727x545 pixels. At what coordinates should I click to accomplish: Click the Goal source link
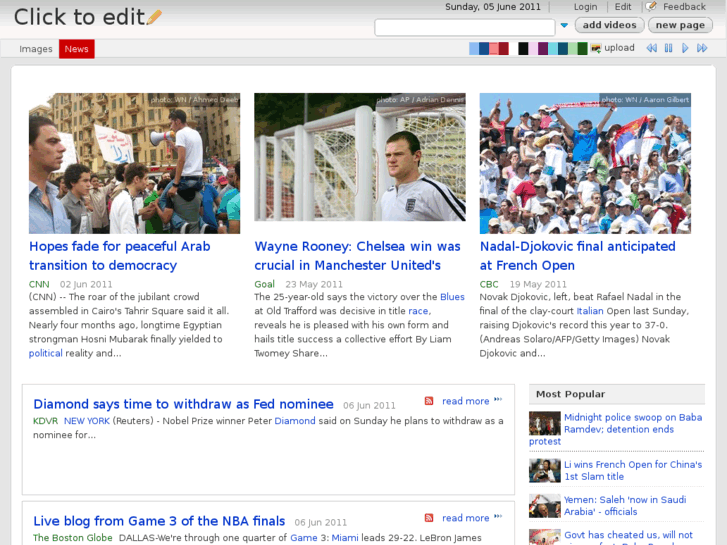(264, 284)
